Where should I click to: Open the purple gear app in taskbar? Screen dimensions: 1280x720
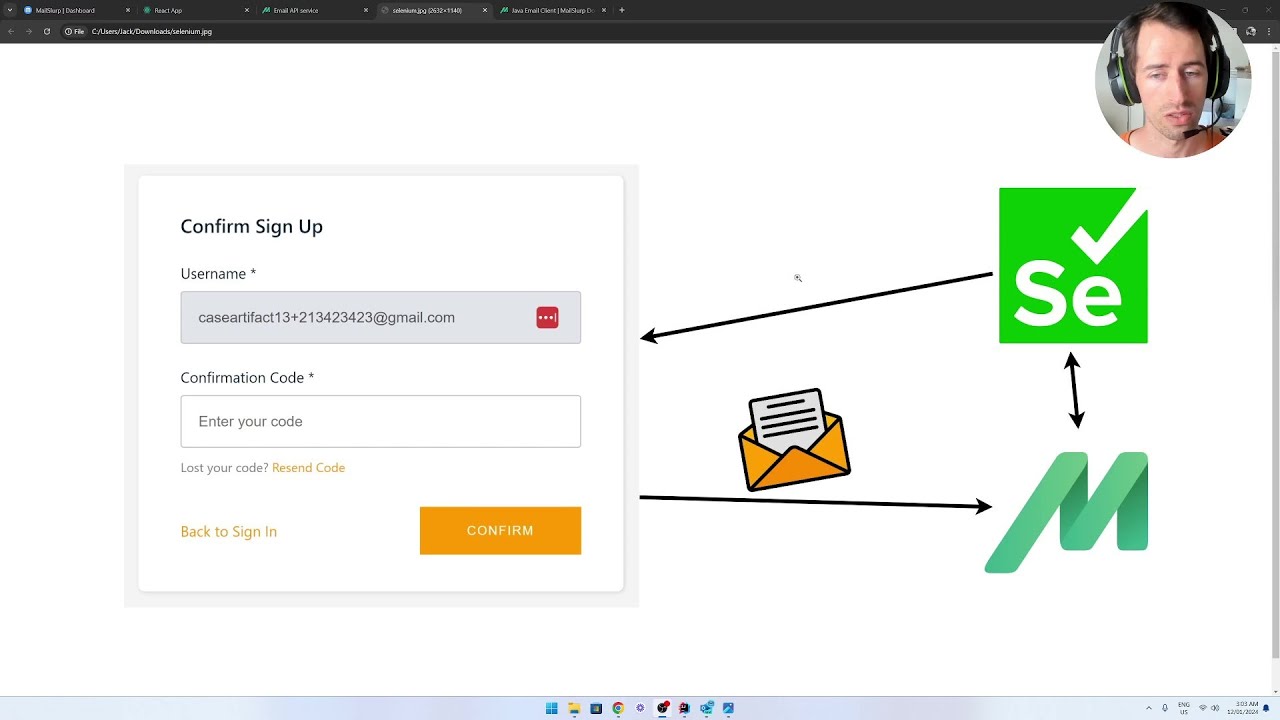click(640, 708)
